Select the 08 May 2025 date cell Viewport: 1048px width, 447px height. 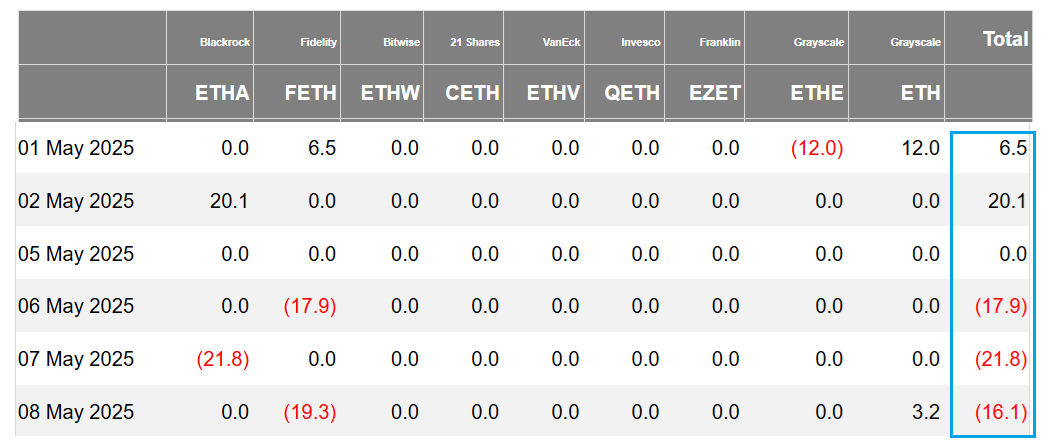[x=76, y=411]
